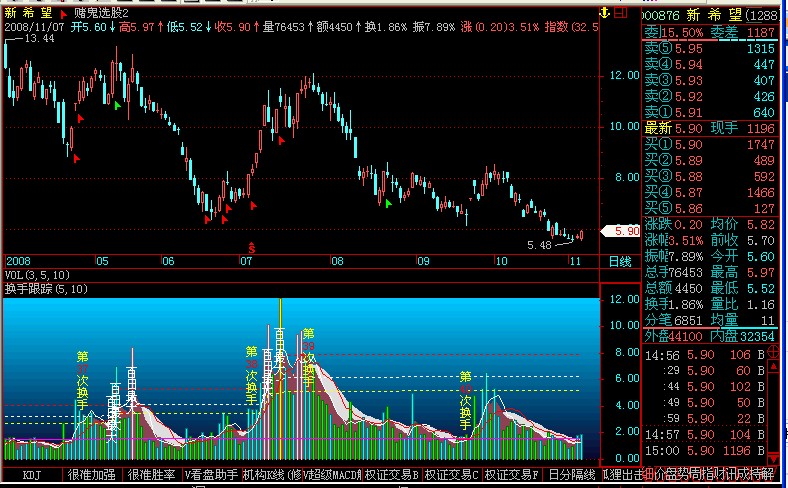Click the 13.44 high price label

click(39, 39)
